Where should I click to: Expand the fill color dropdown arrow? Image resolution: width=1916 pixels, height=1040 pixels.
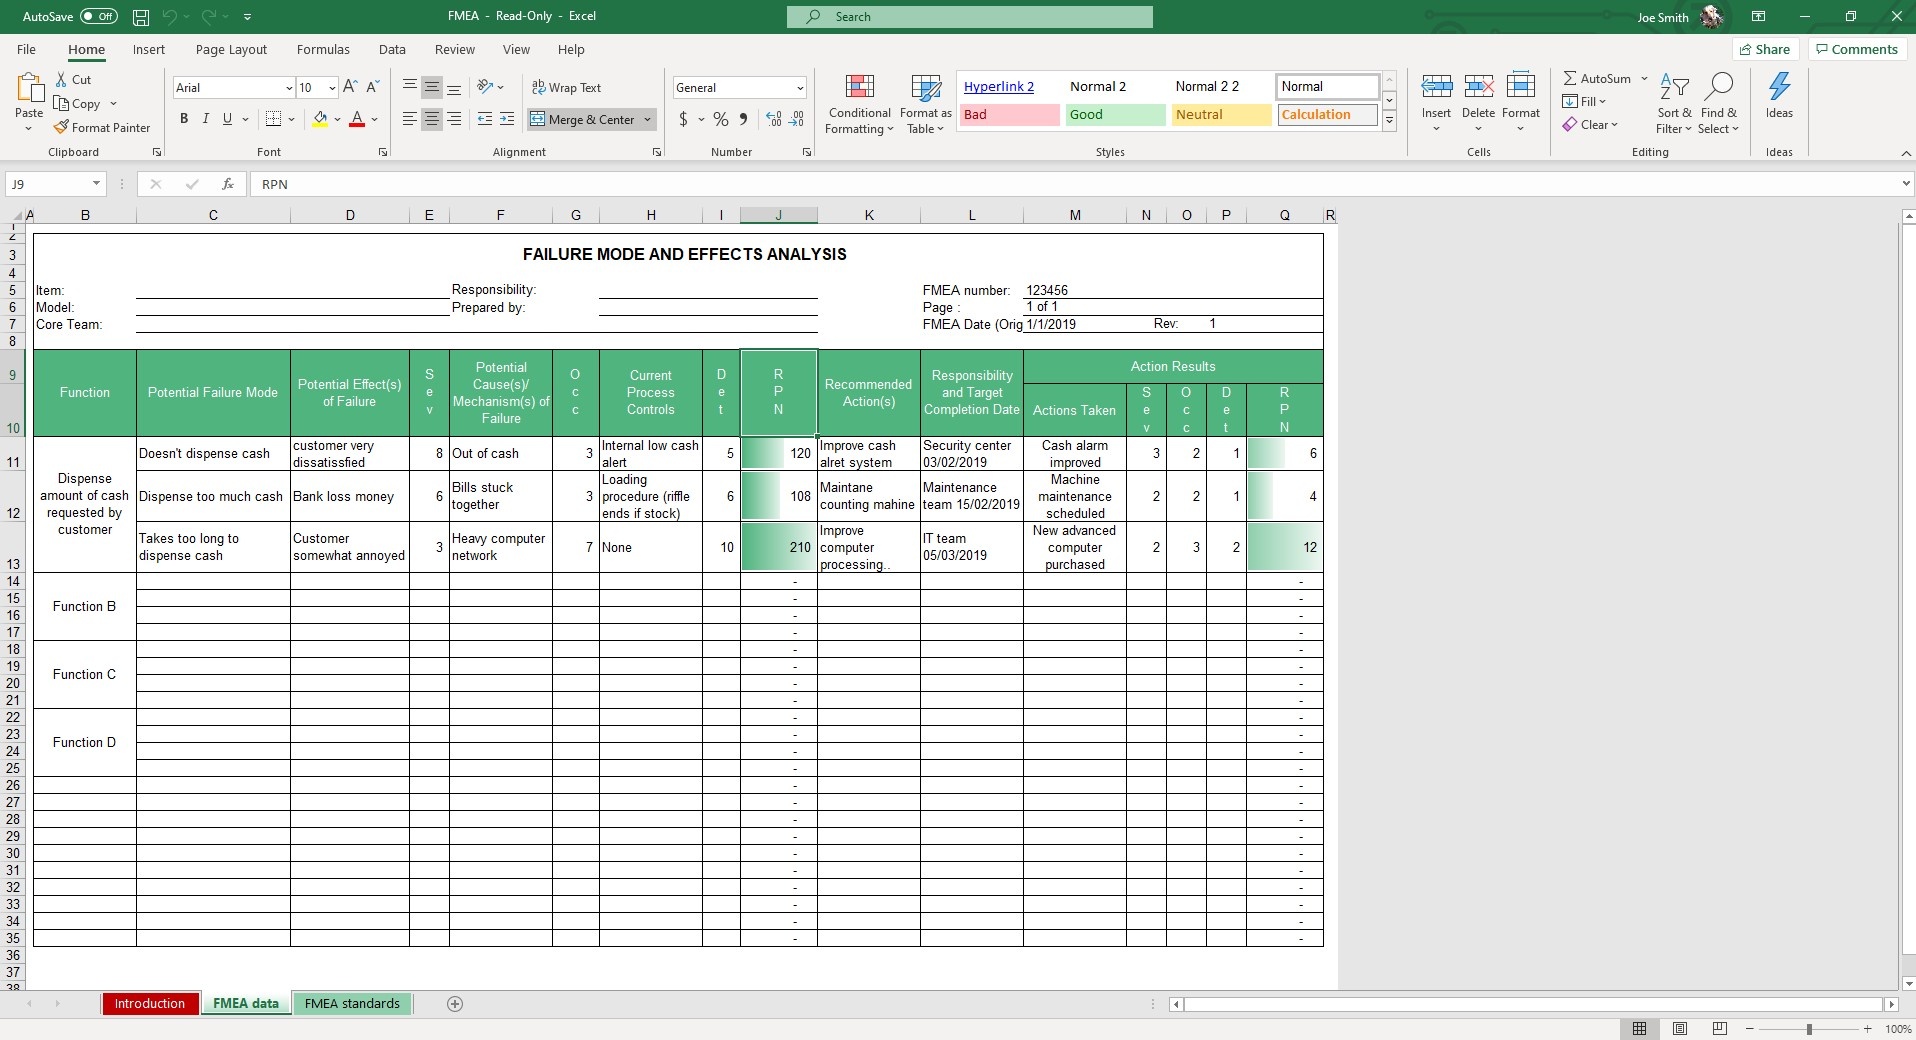pos(337,119)
